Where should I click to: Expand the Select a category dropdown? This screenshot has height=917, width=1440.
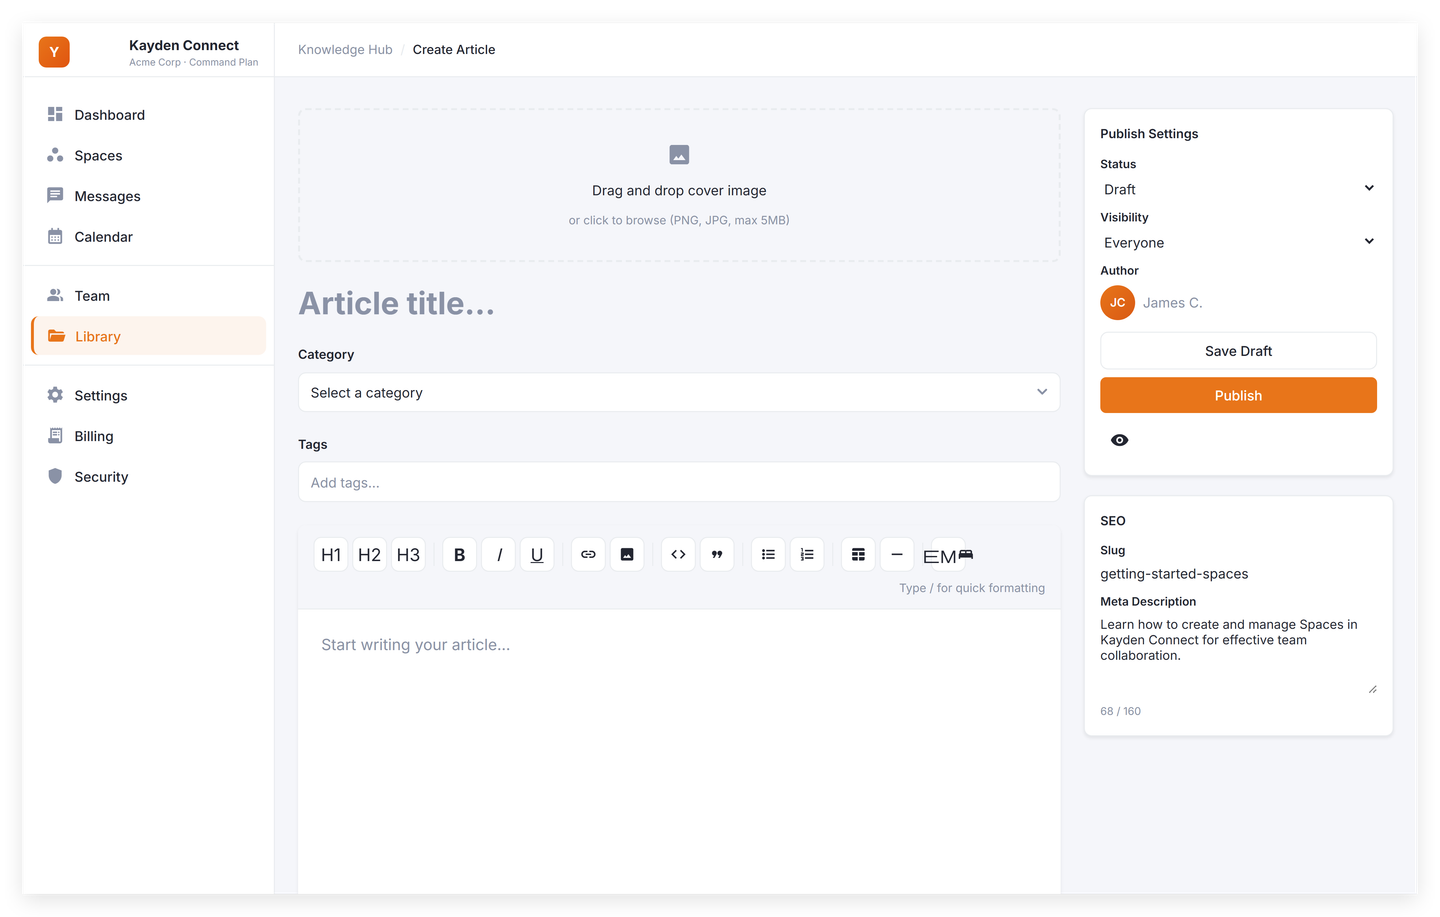click(679, 393)
